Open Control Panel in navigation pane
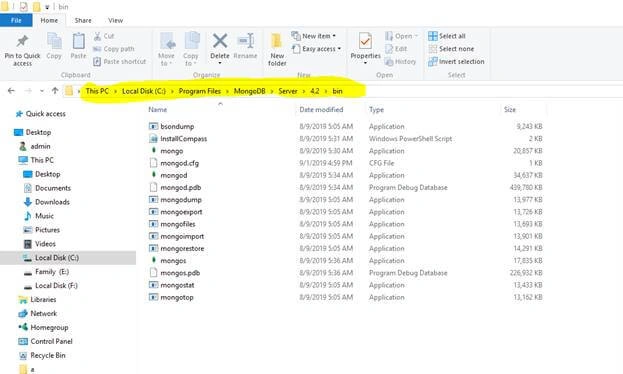Image resolution: width=623 pixels, height=374 pixels. [46, 341]
